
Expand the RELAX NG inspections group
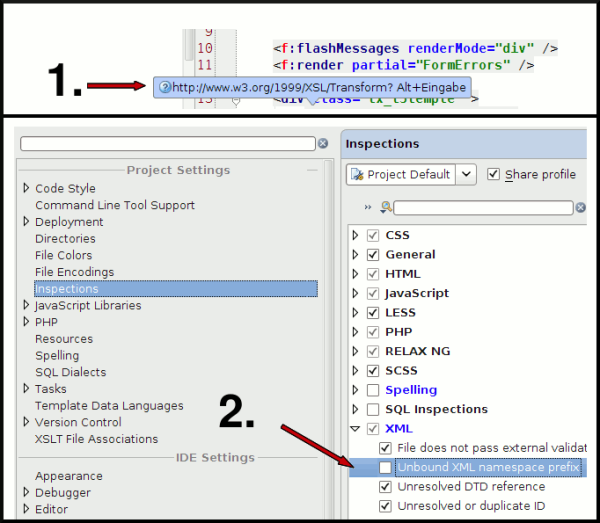(355, 351)
